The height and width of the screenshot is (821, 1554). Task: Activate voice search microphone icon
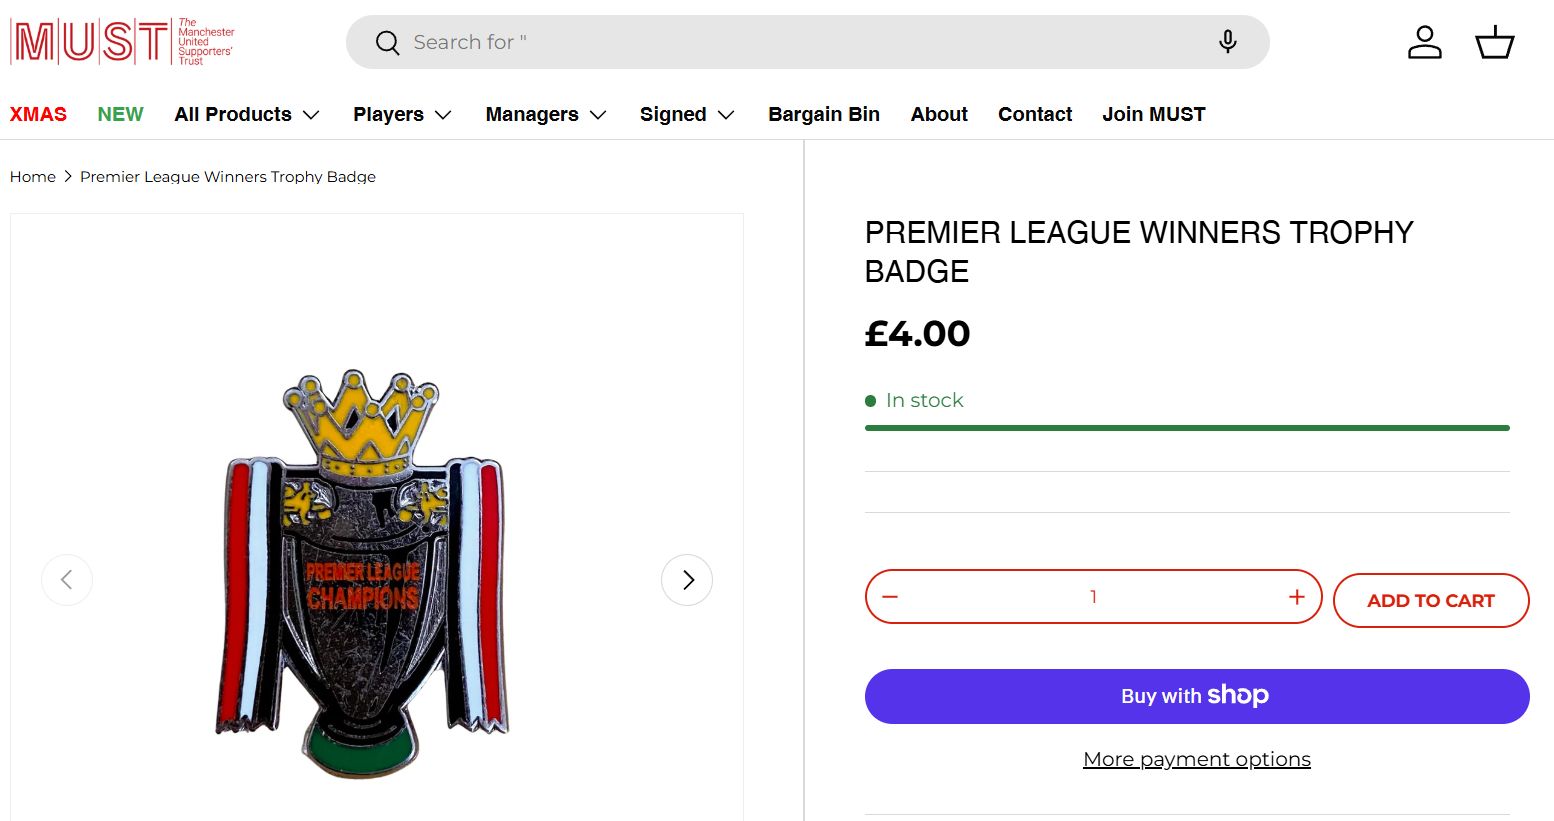click(x=1227, y=42)
